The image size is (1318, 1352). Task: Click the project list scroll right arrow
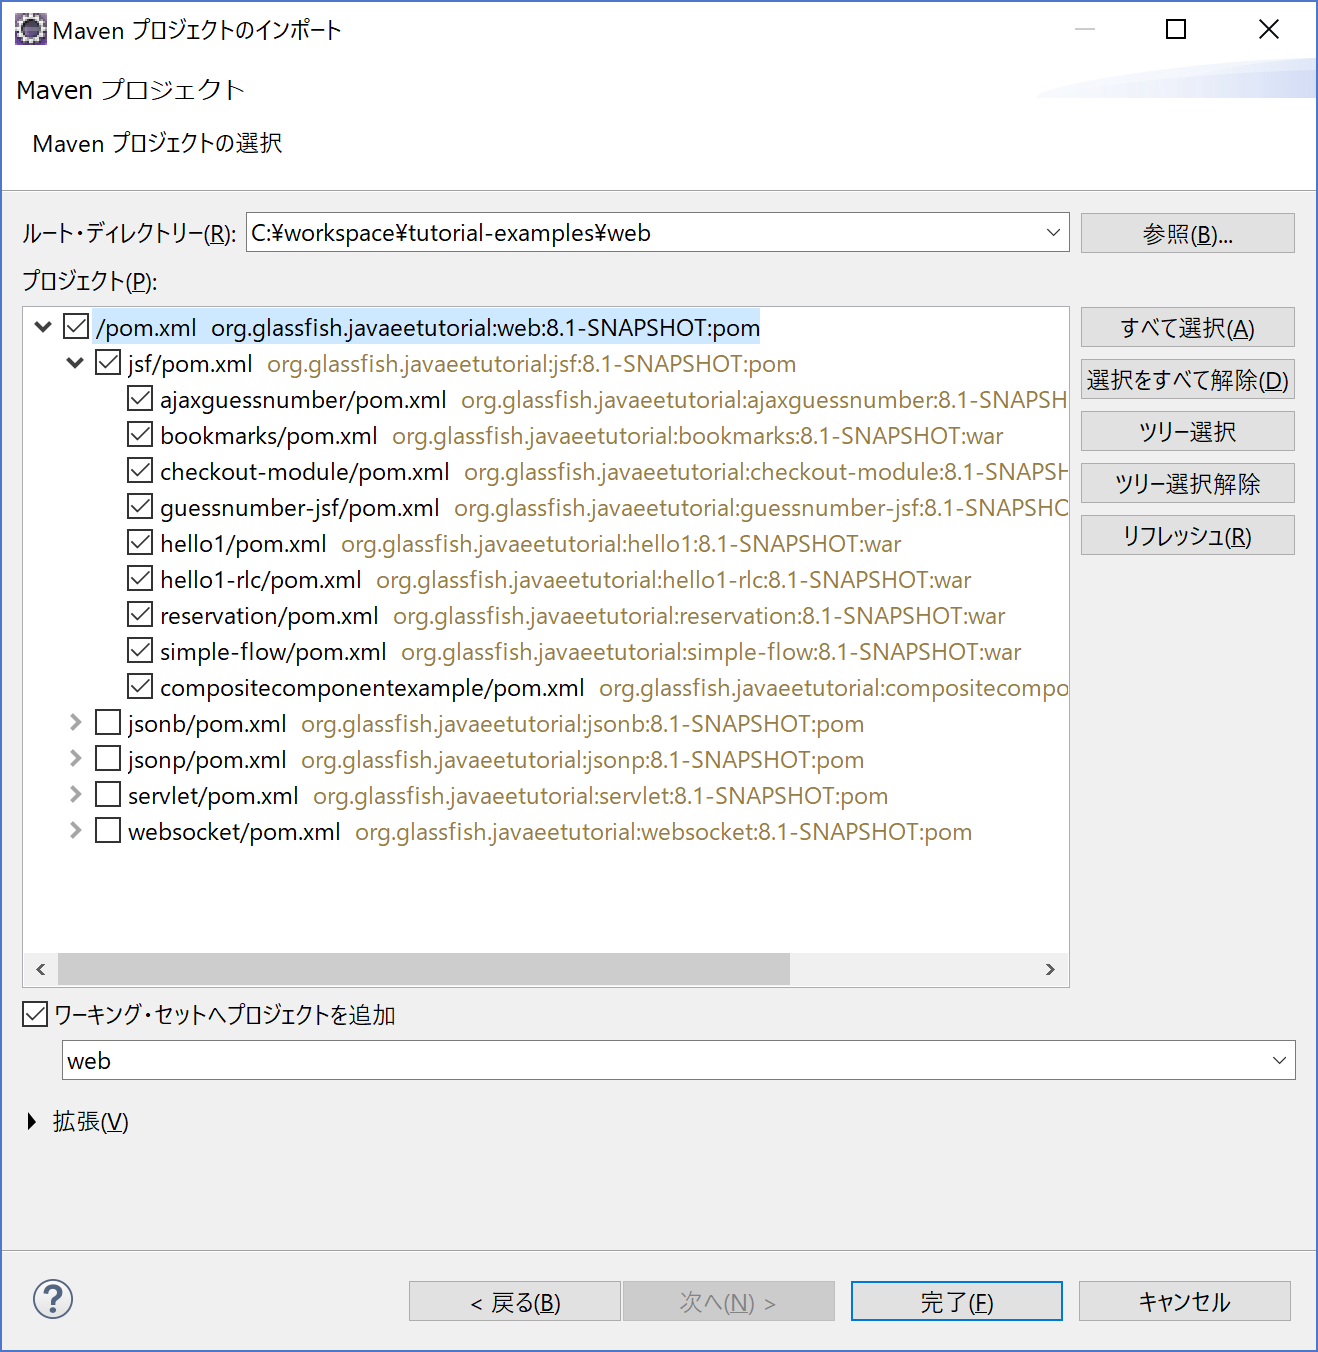click(1050, 969)
